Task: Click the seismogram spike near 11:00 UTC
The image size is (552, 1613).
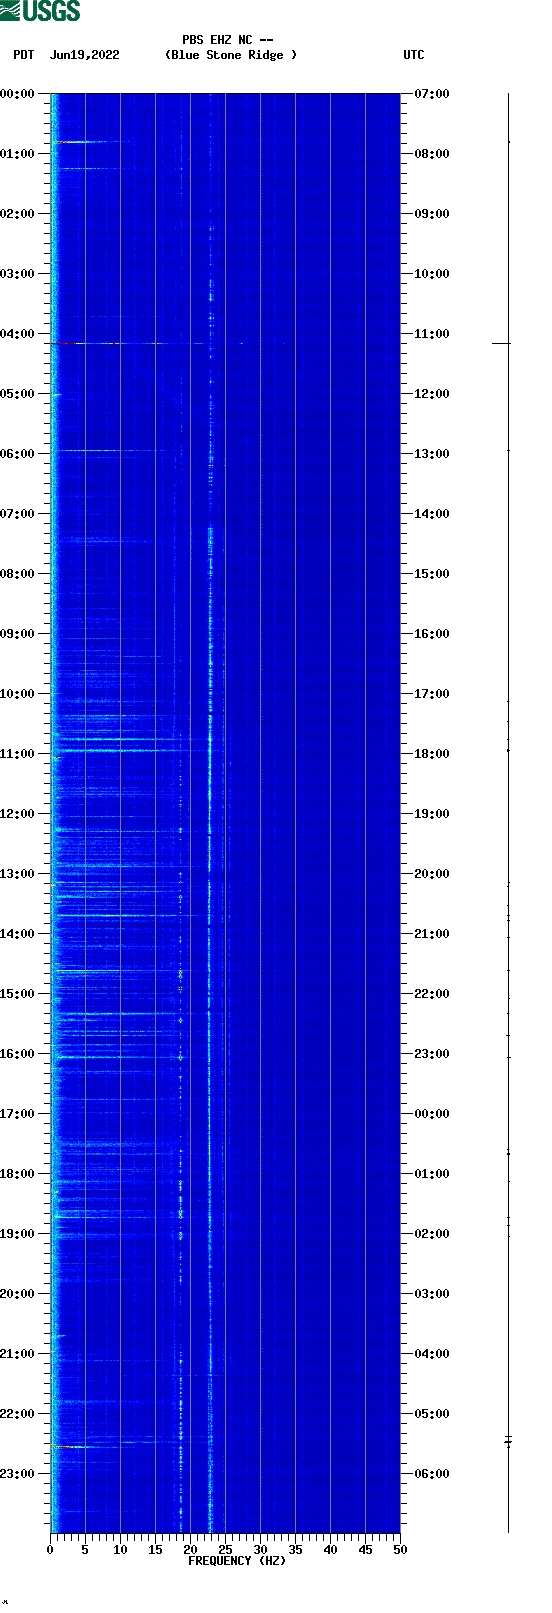Action: point(501,343)
